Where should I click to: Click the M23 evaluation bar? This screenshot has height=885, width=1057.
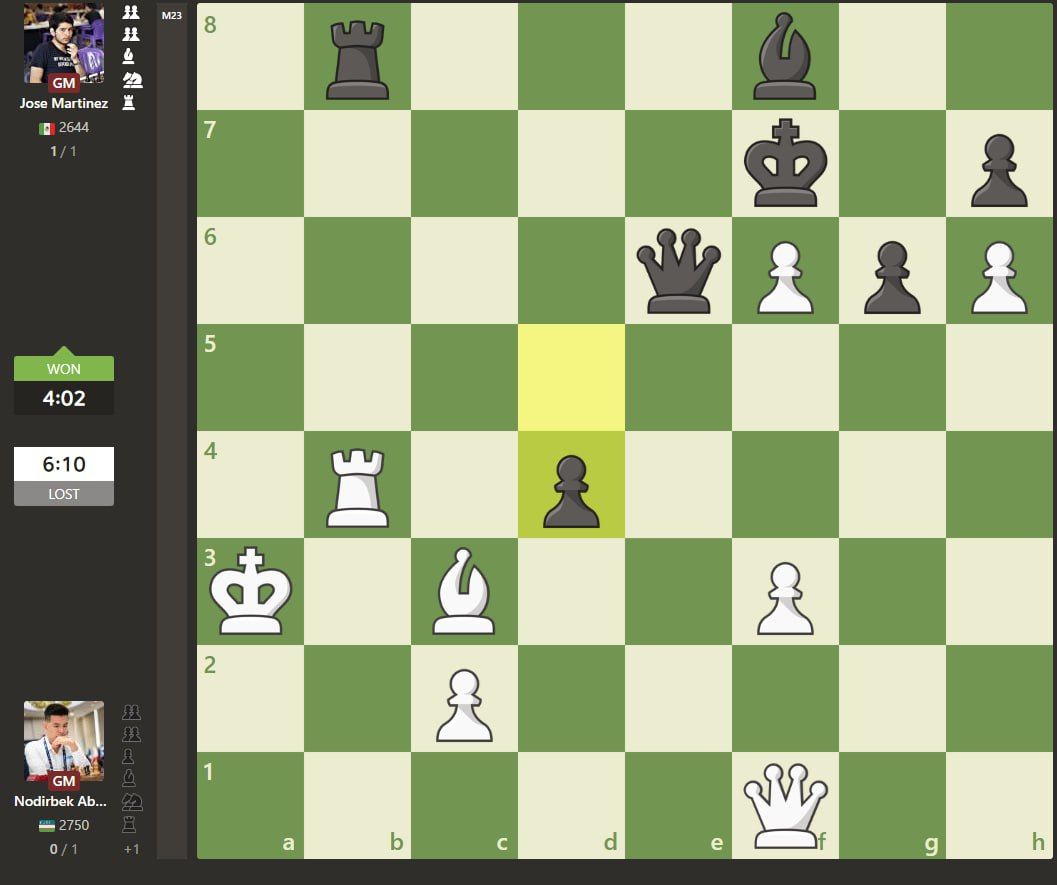(172, 430)
